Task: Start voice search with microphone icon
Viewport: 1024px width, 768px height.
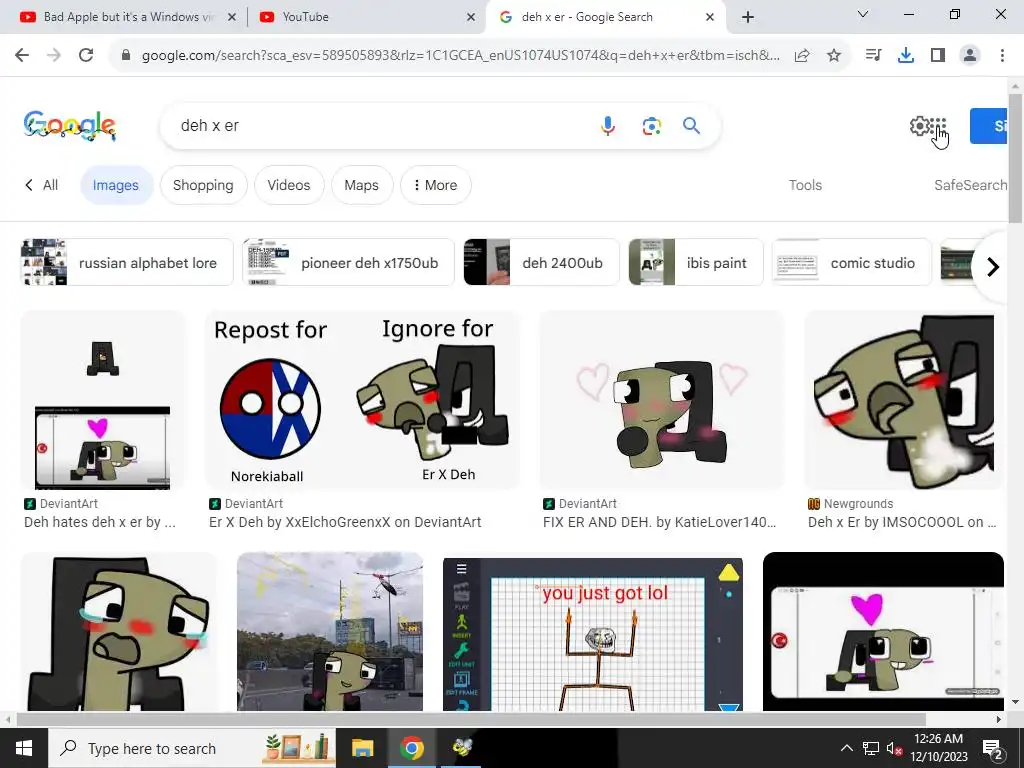Action: [607, 125]
